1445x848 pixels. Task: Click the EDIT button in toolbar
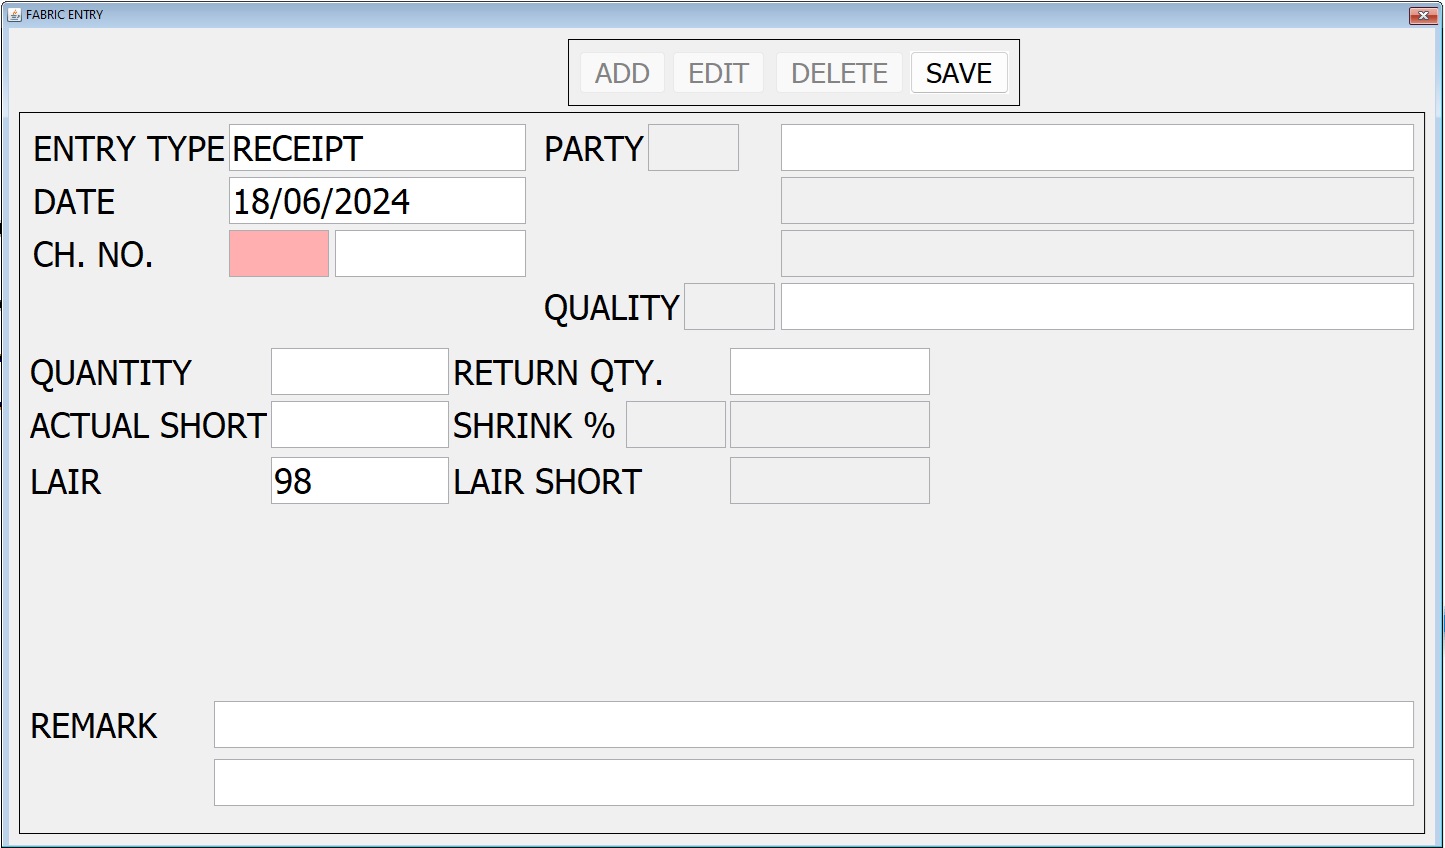point(718,73)
